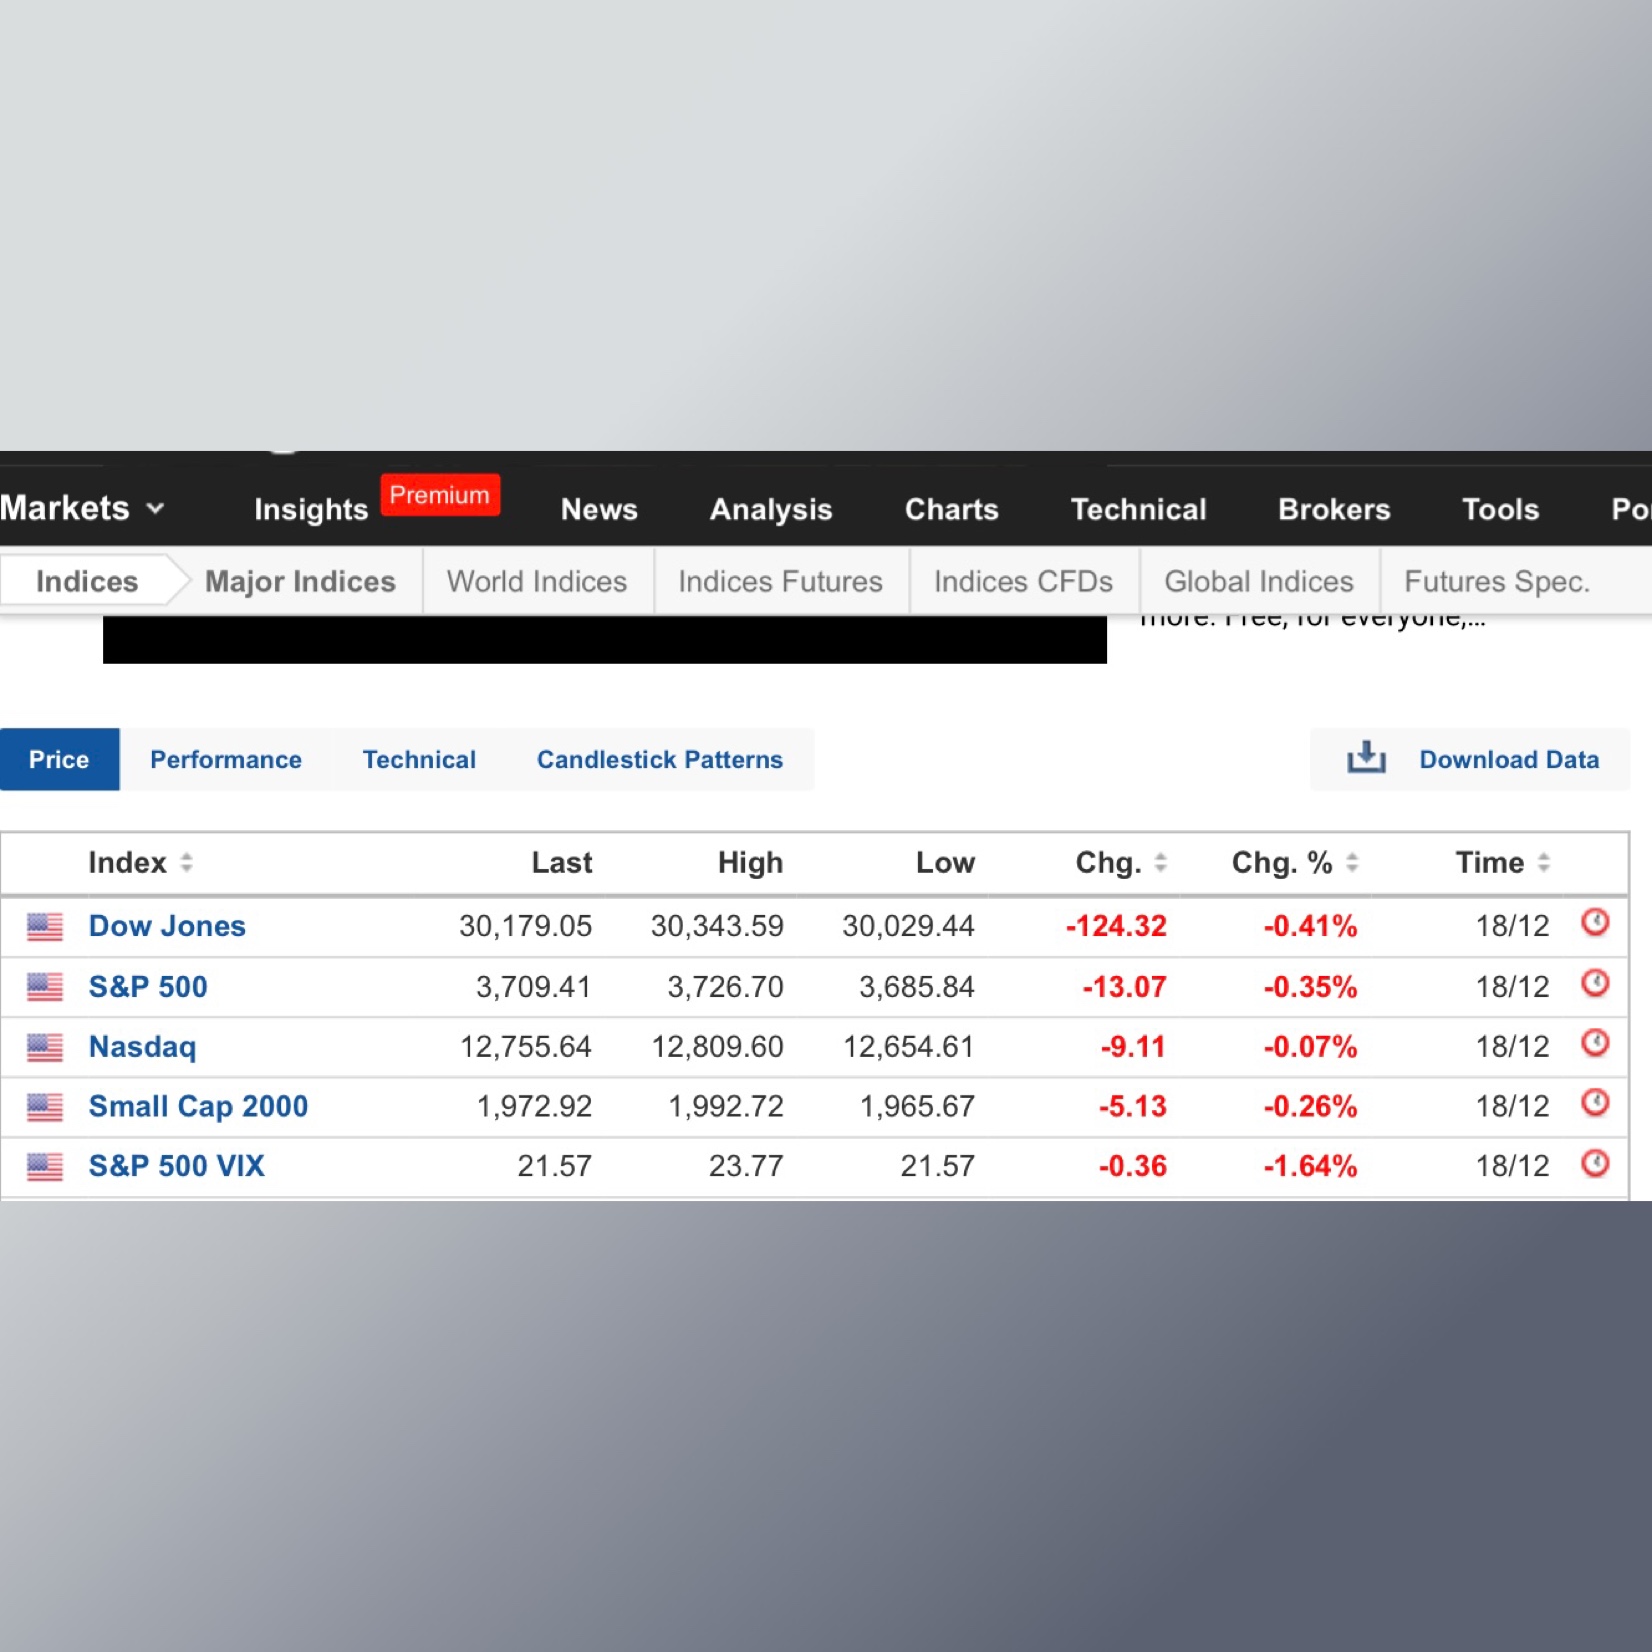Screen dimensions: 1652x1652
Task: Switch to the Performance tab
Action: 225,759
